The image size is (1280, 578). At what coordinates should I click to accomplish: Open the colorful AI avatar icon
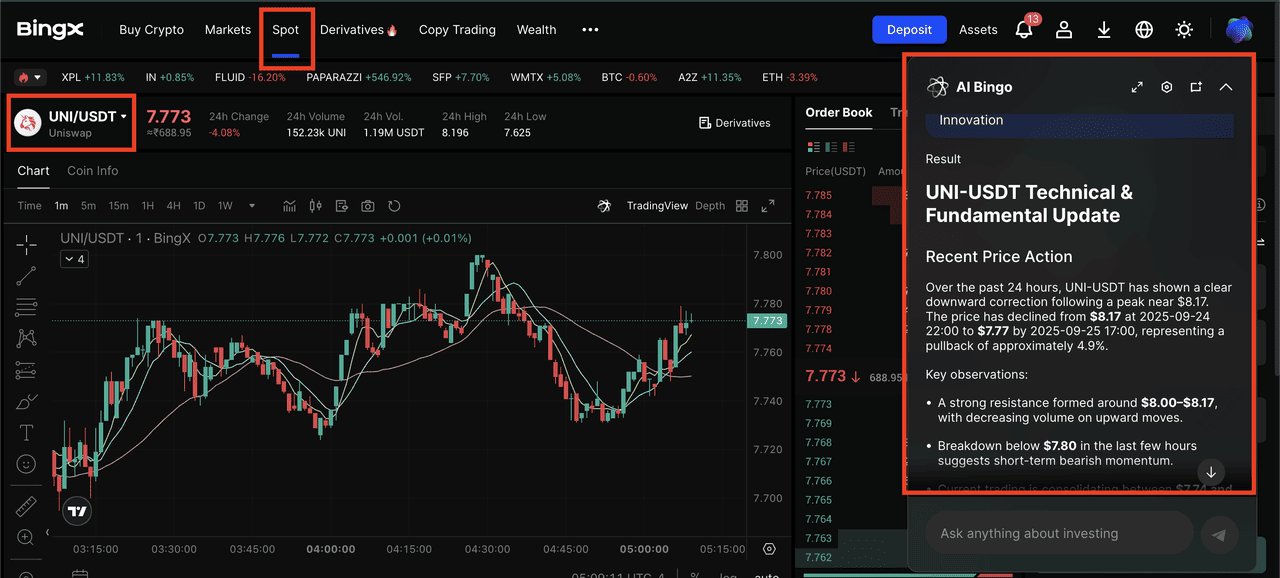pos(1240,30)
